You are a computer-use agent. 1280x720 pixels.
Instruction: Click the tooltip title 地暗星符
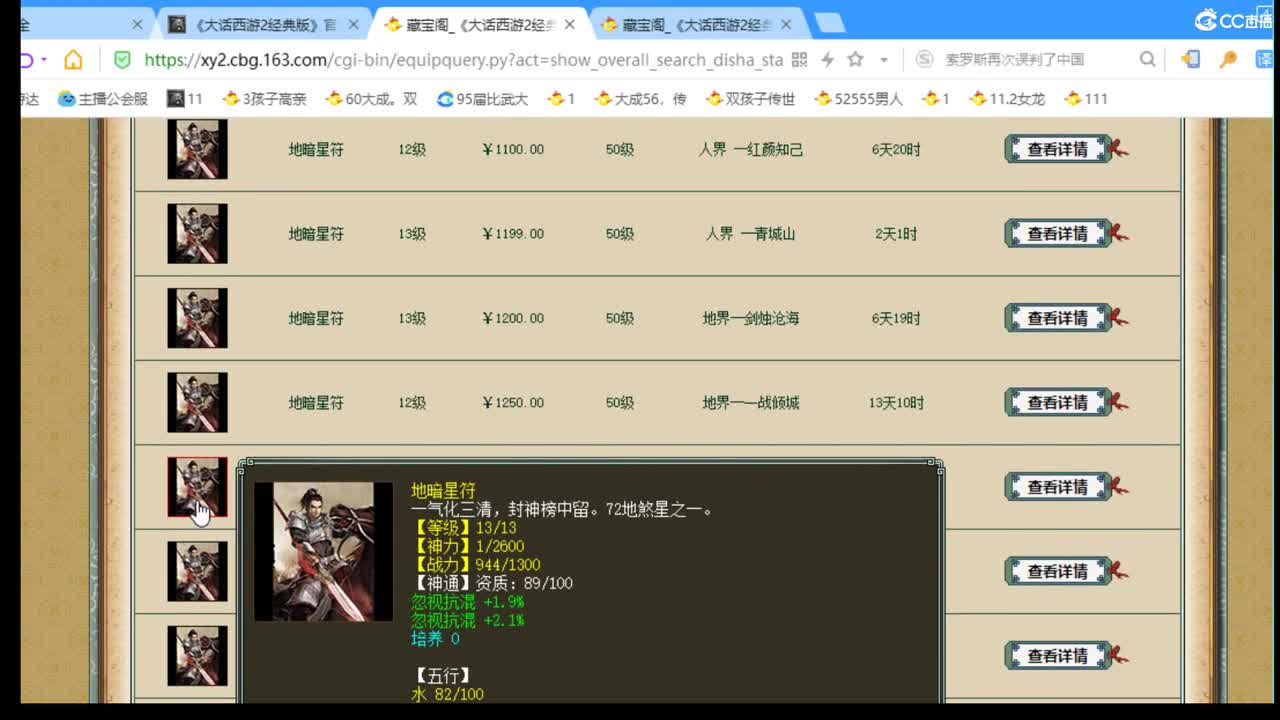(444, 491)
